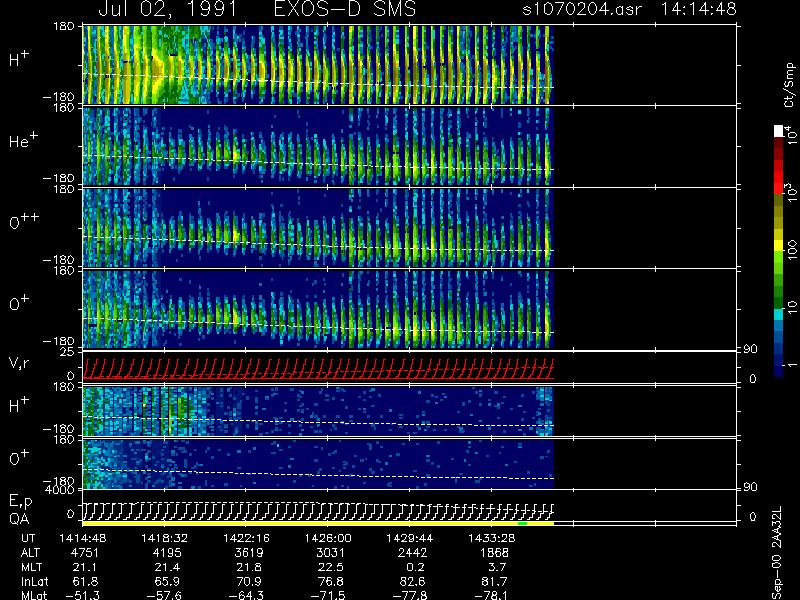Click the ALT value '3031'
Viewport: 800px width, 600px height.
pos(331,553)
